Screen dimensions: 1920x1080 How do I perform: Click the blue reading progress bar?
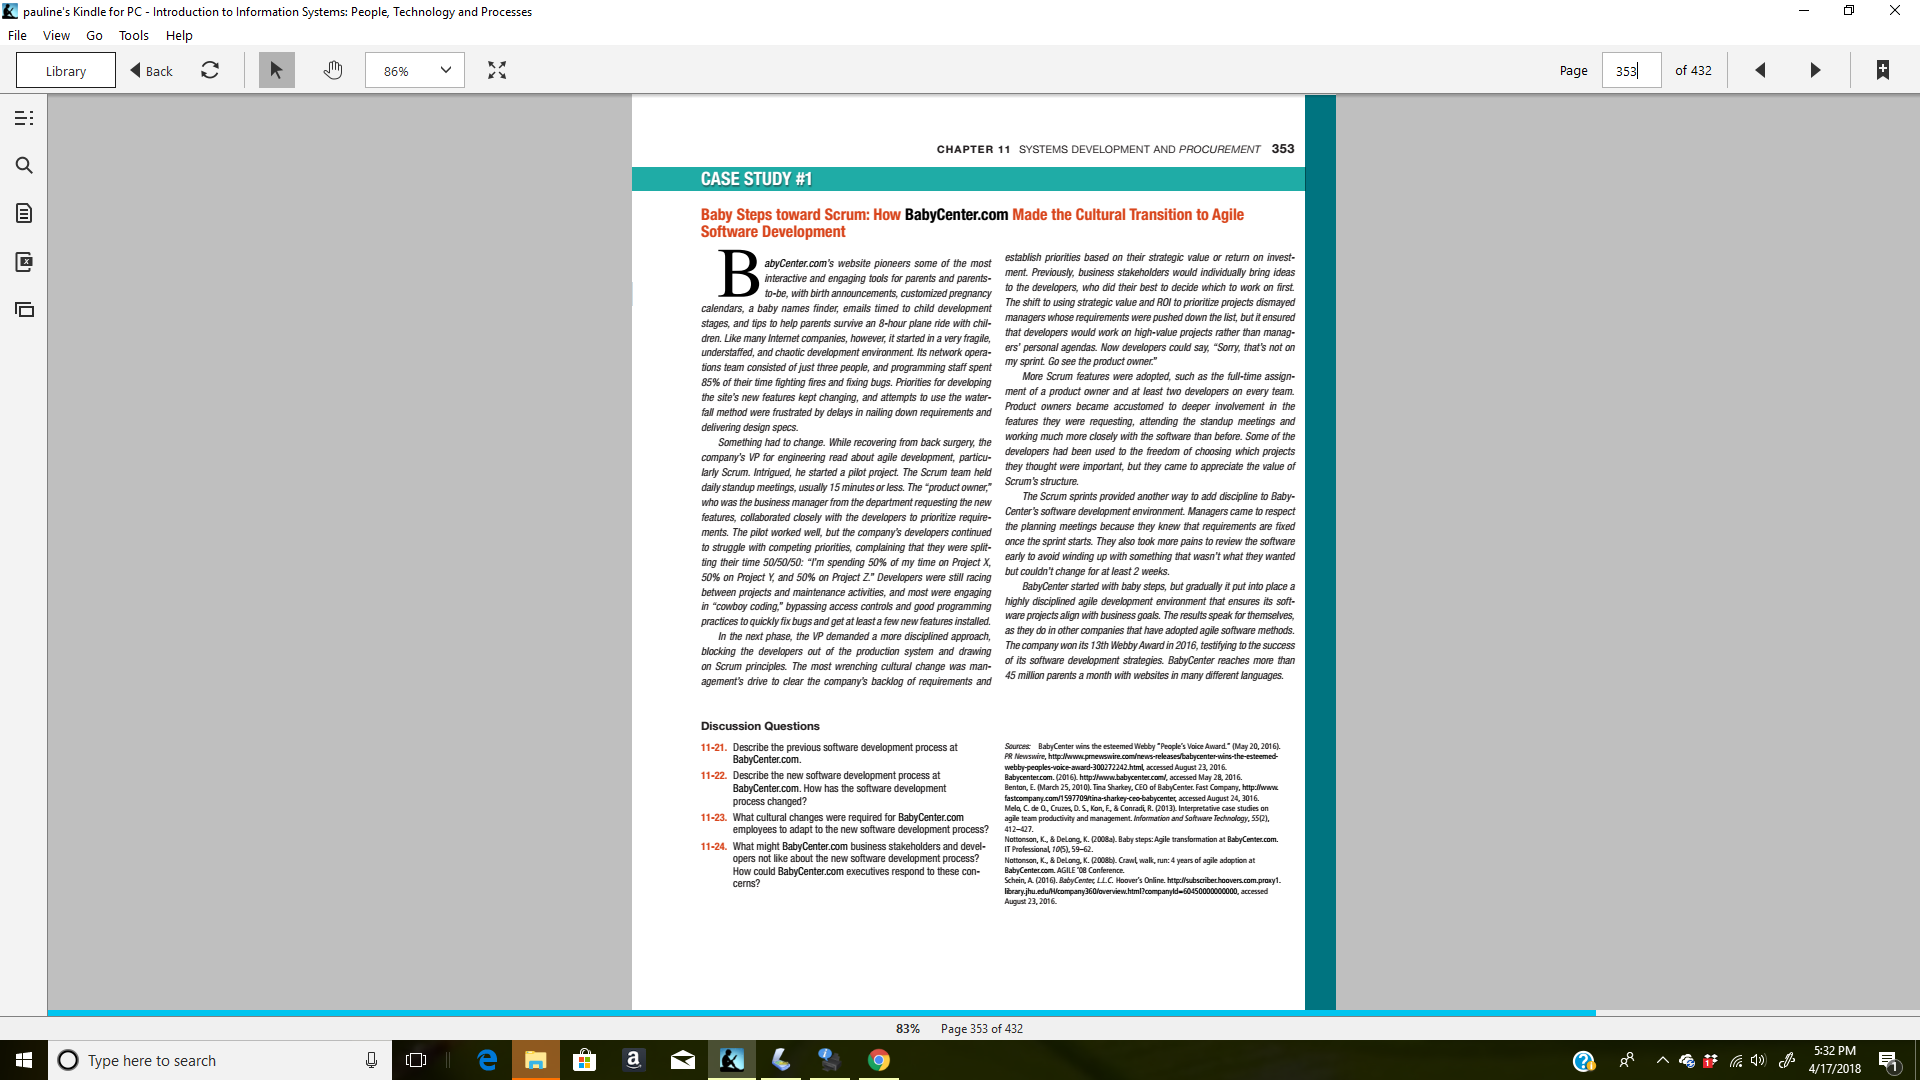pos(820,1013)
